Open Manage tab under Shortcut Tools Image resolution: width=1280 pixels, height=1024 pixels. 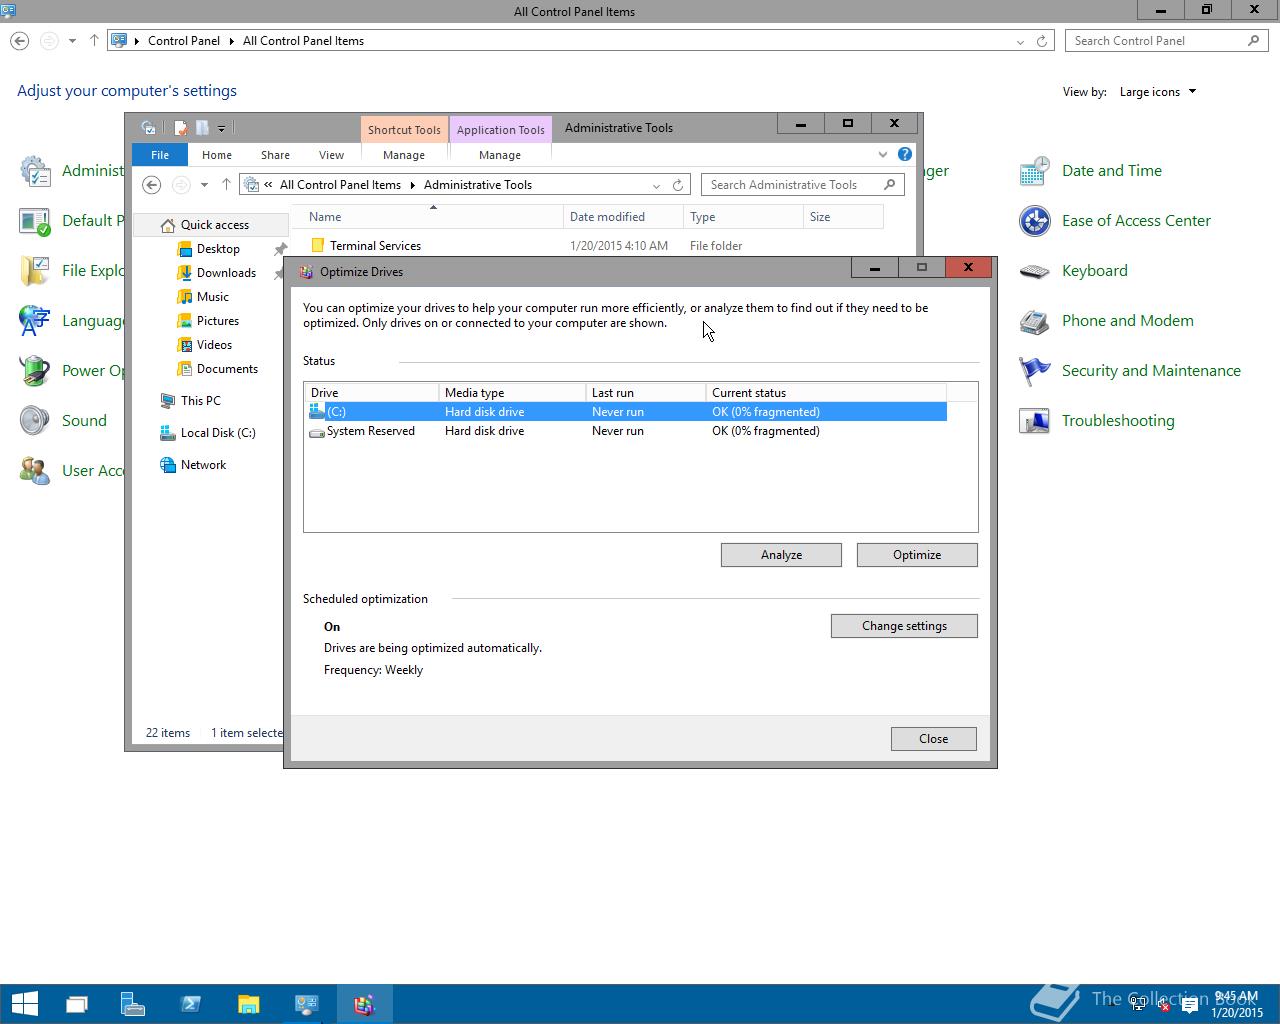click(404, 155)
